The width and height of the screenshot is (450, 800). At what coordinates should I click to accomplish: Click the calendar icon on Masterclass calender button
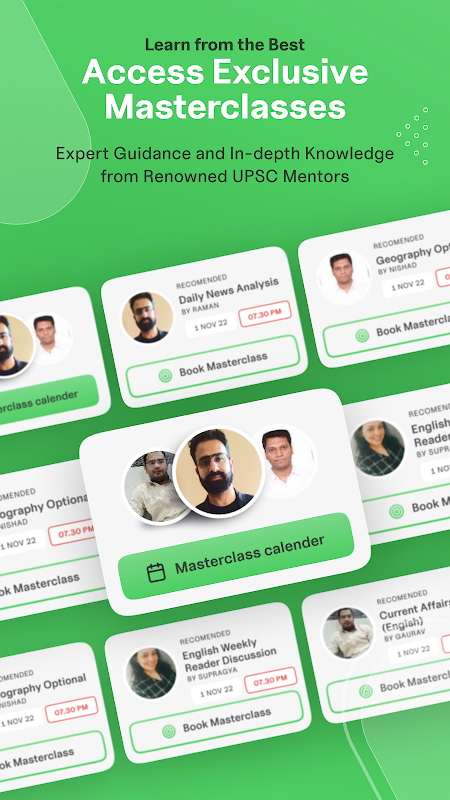coord(156,572)
